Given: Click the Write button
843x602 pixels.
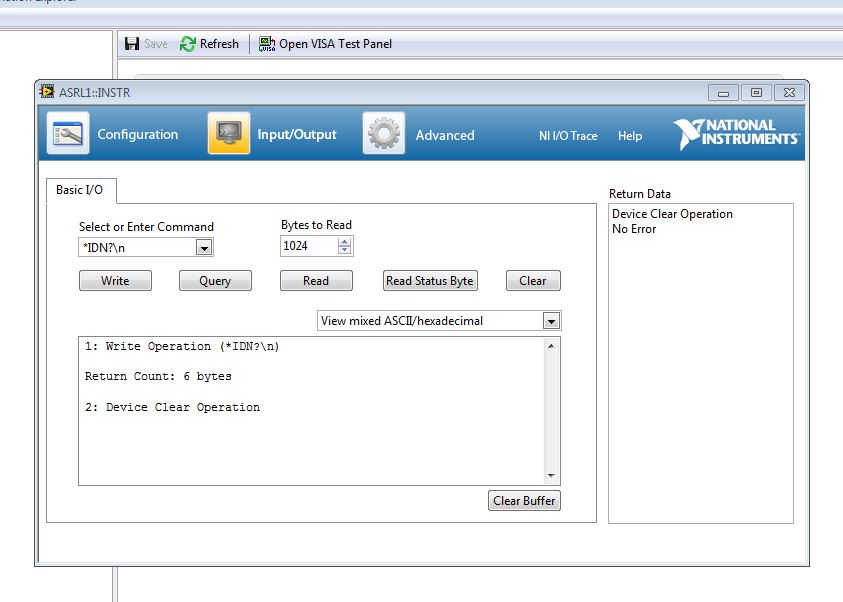Looking at the screenshot, I should 115,281.
